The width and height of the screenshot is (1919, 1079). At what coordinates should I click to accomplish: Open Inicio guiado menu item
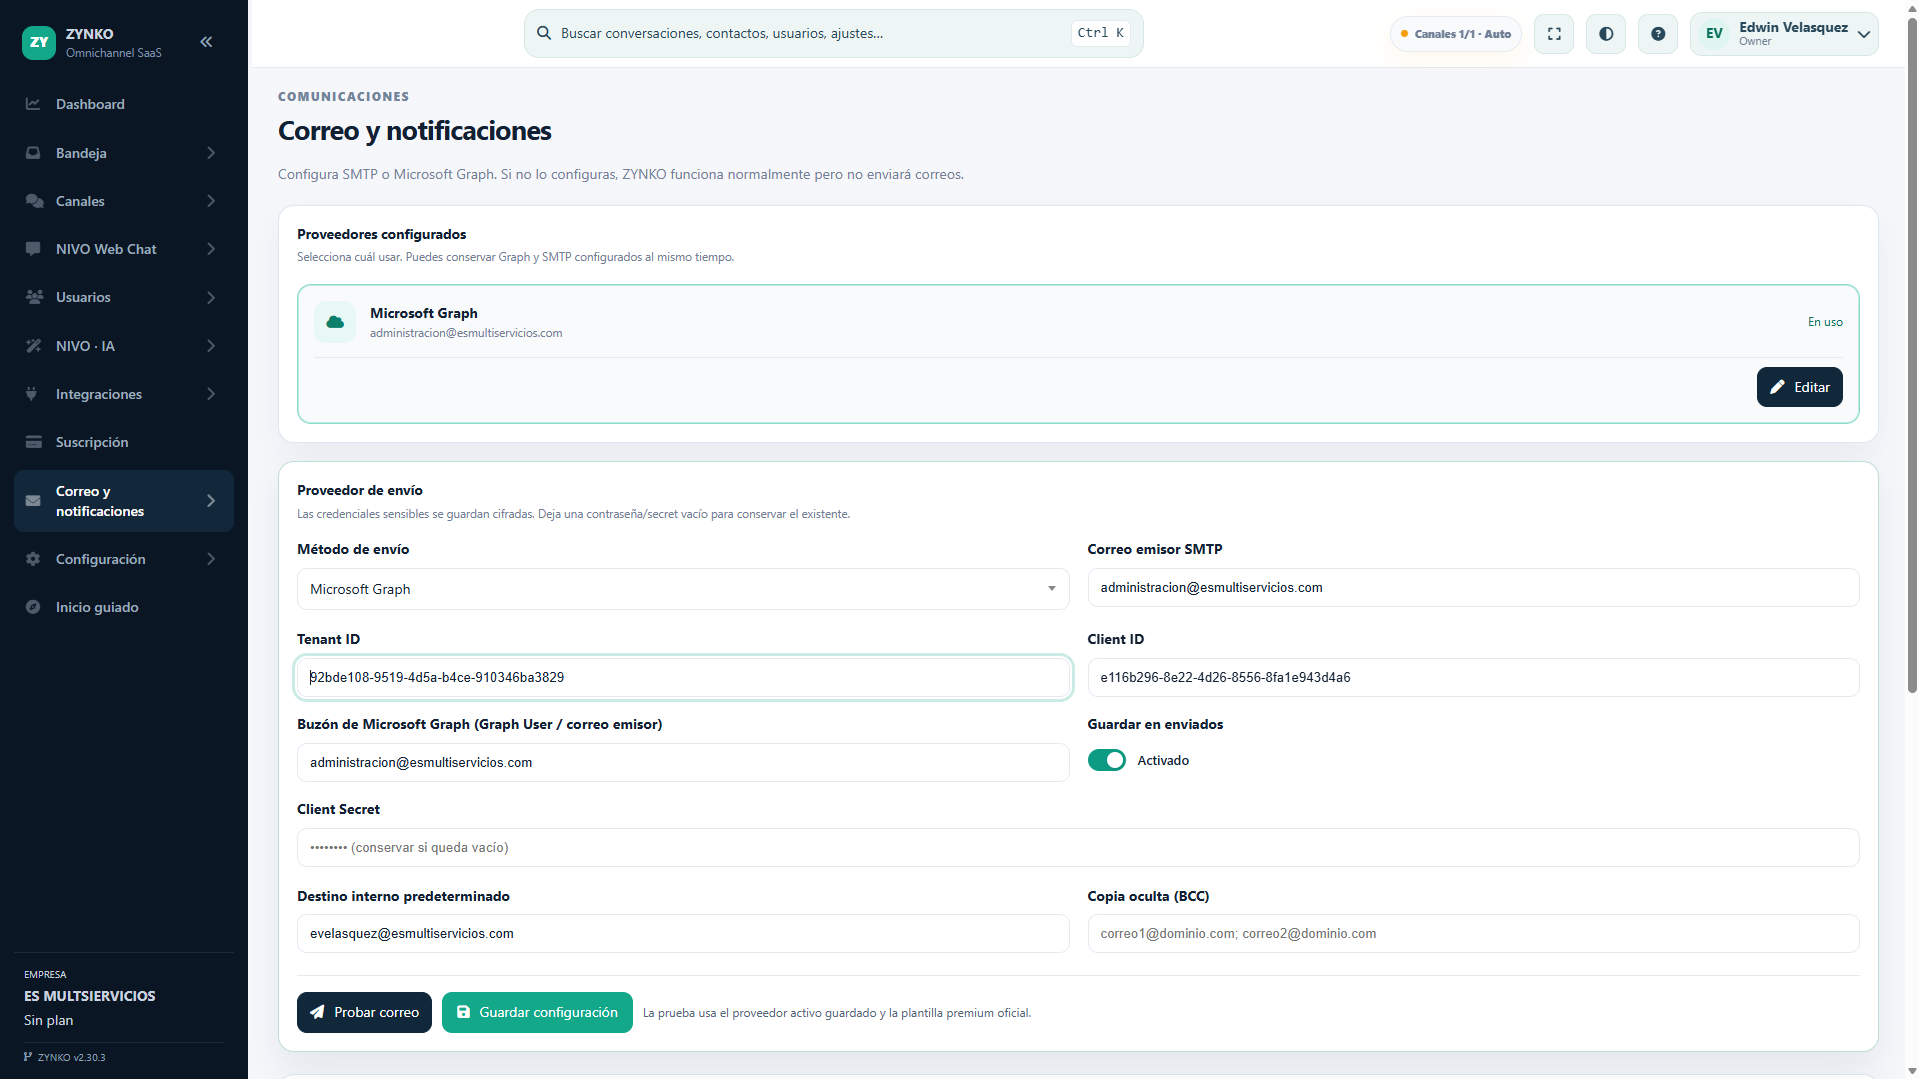point(124,607)
